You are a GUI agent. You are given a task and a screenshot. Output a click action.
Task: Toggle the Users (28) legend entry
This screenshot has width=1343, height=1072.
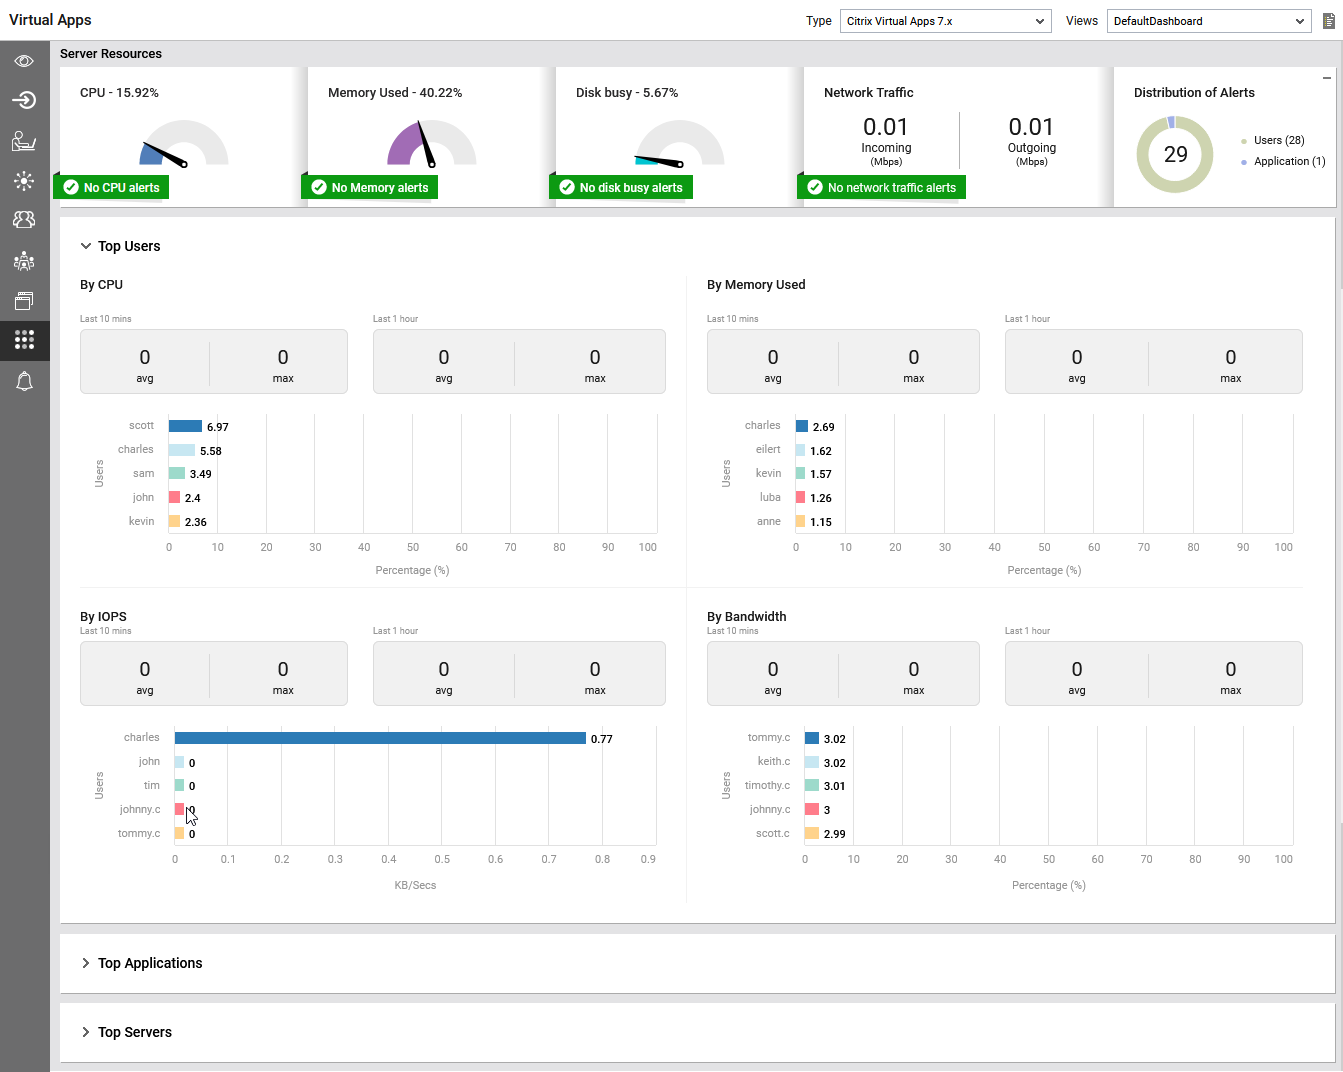(1278, 141)
